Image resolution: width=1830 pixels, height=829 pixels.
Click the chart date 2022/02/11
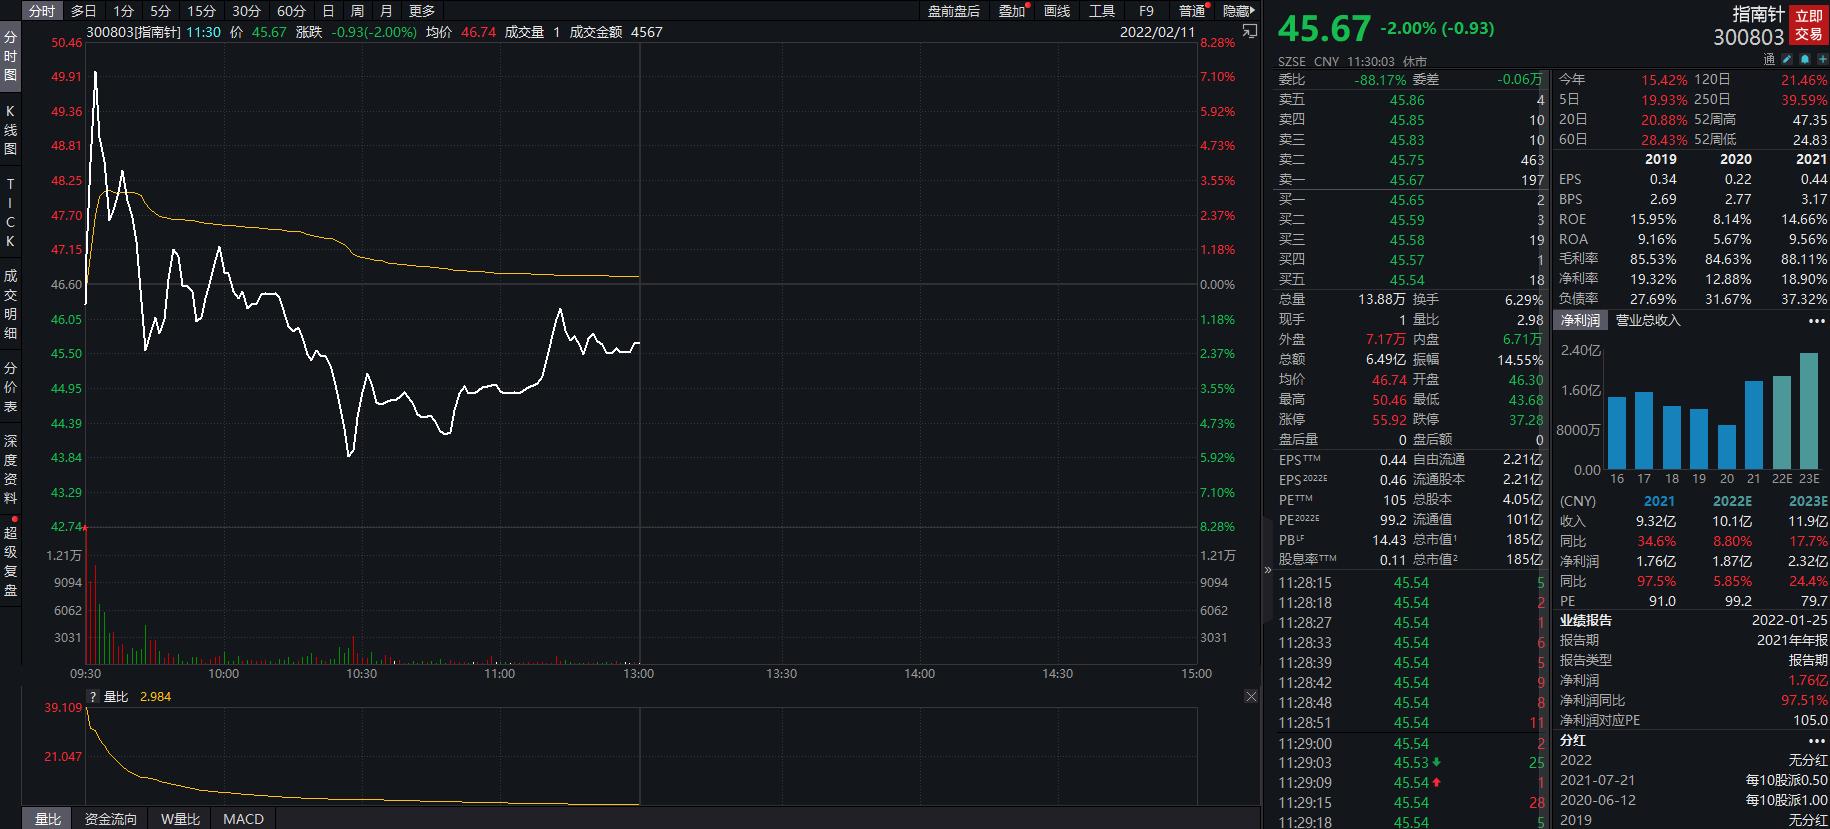1157,32
